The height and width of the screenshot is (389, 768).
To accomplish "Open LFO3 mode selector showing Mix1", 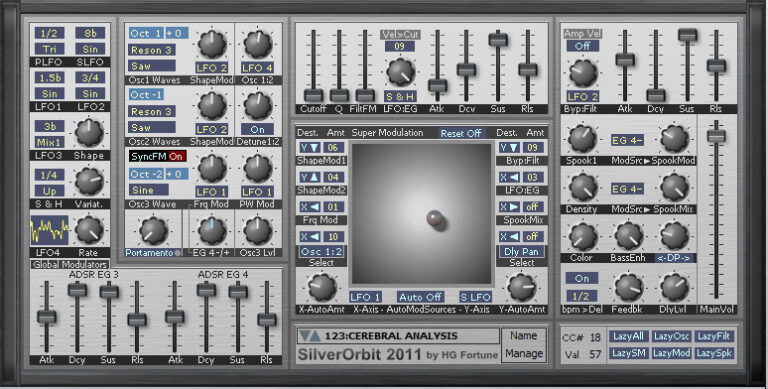I will point(49,143).
